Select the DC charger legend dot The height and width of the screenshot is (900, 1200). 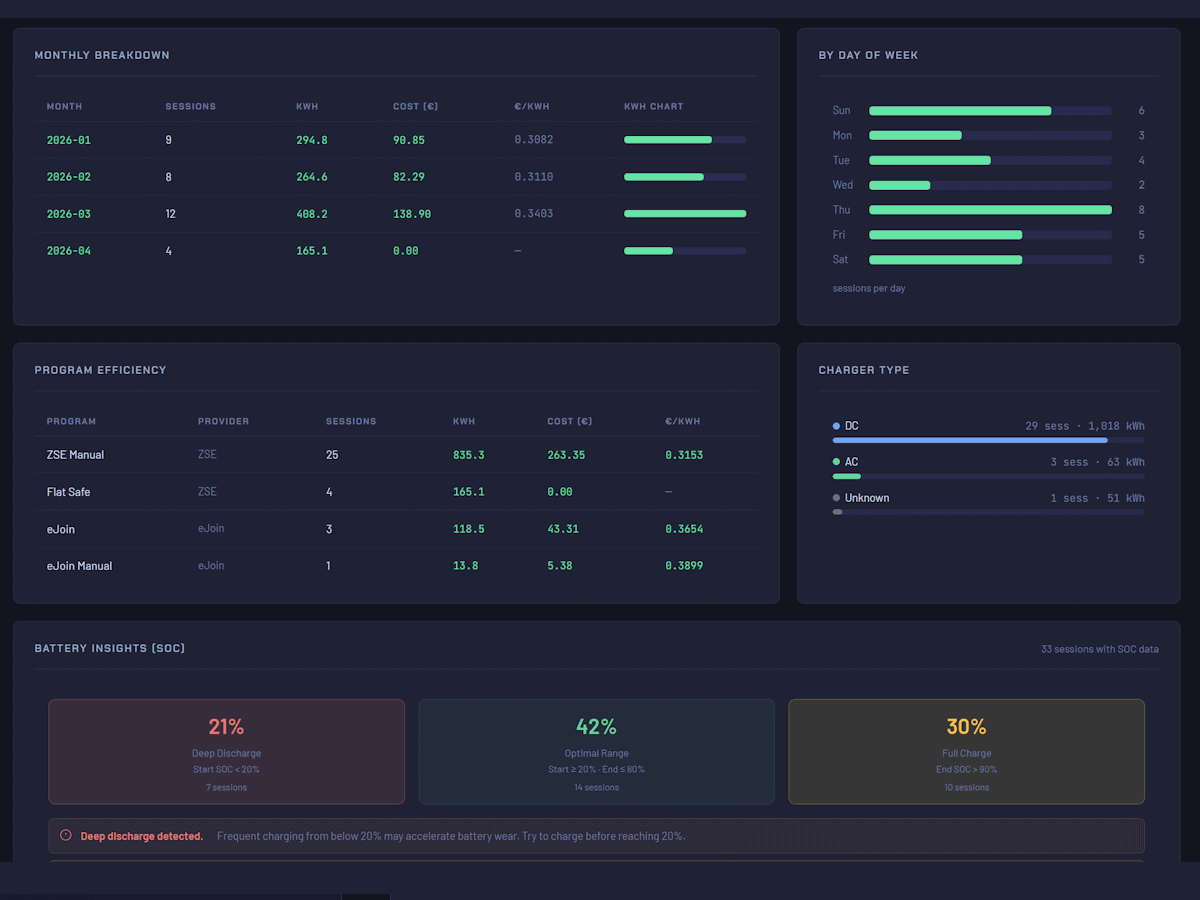(x=837, y=425)
